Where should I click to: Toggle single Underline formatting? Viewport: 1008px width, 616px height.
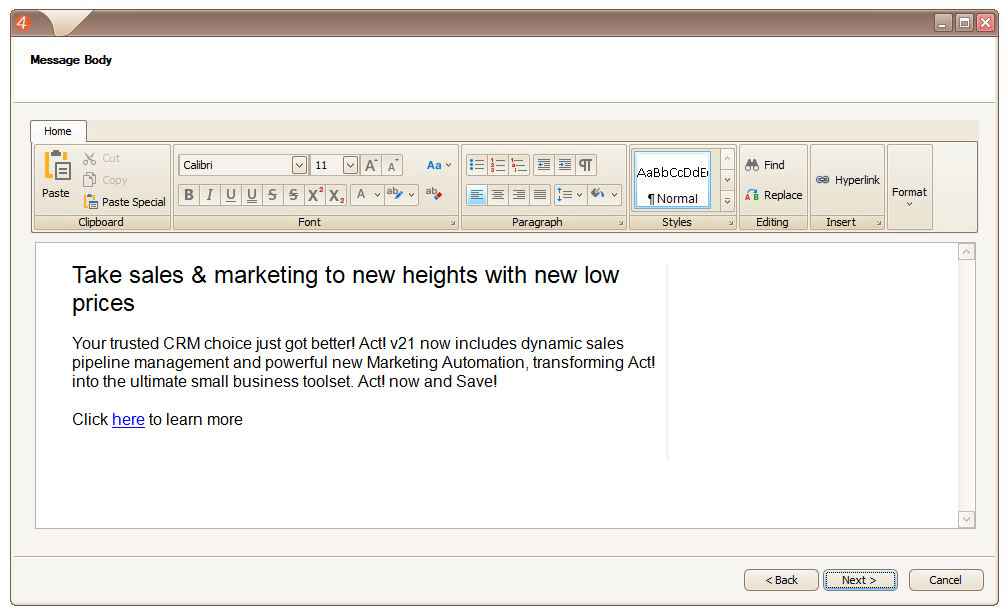[x=231, y=195]
